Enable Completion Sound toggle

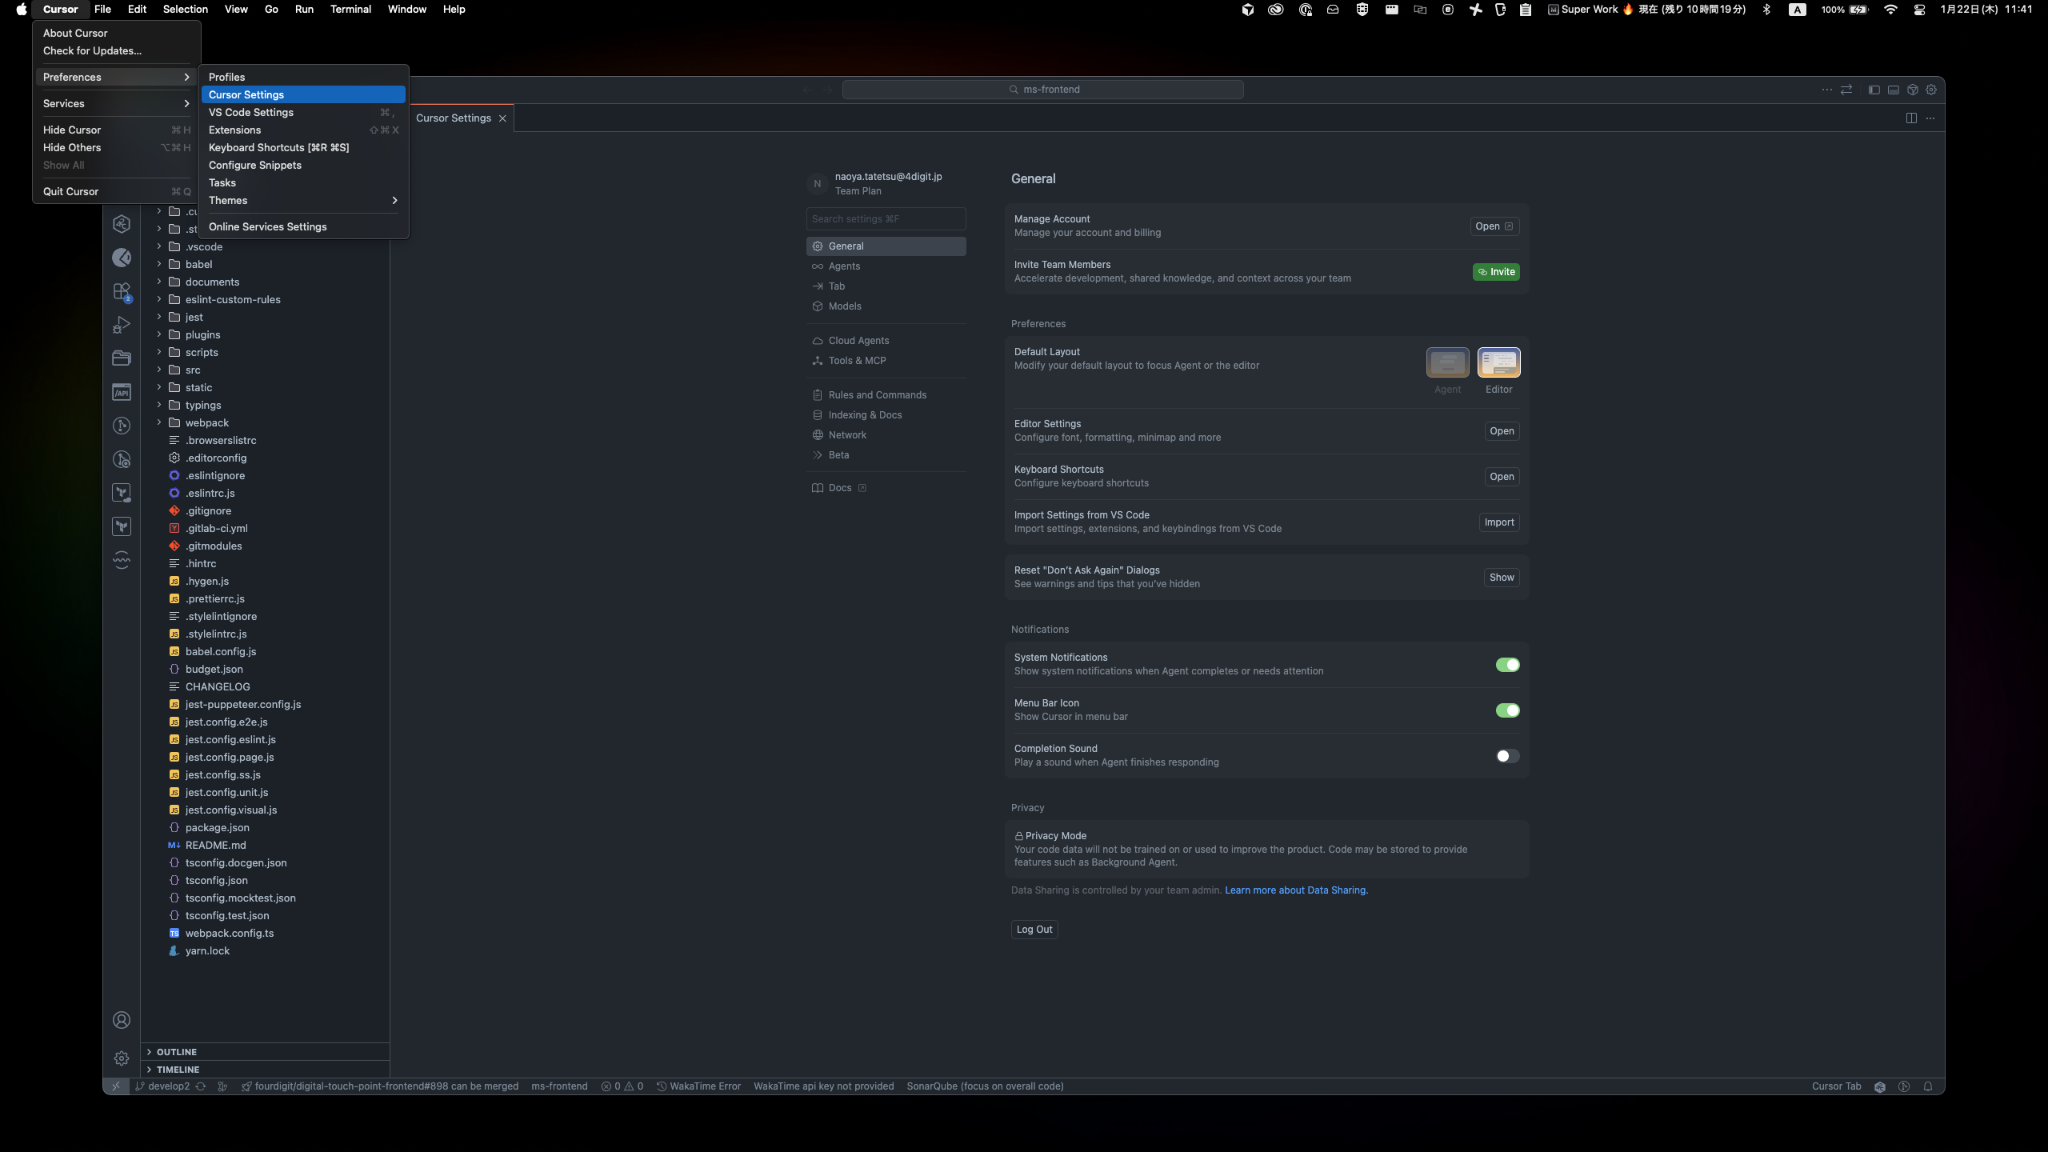pos(1507,756)
